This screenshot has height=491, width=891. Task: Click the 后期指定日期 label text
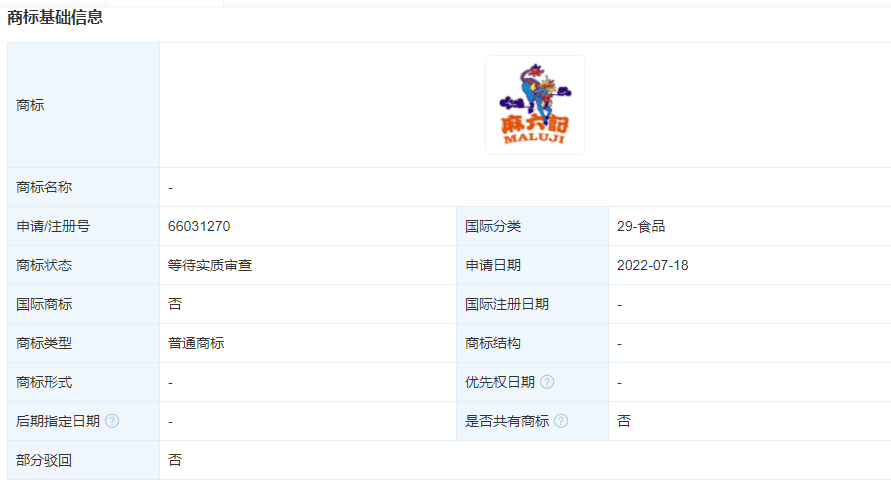pos(58,421)
